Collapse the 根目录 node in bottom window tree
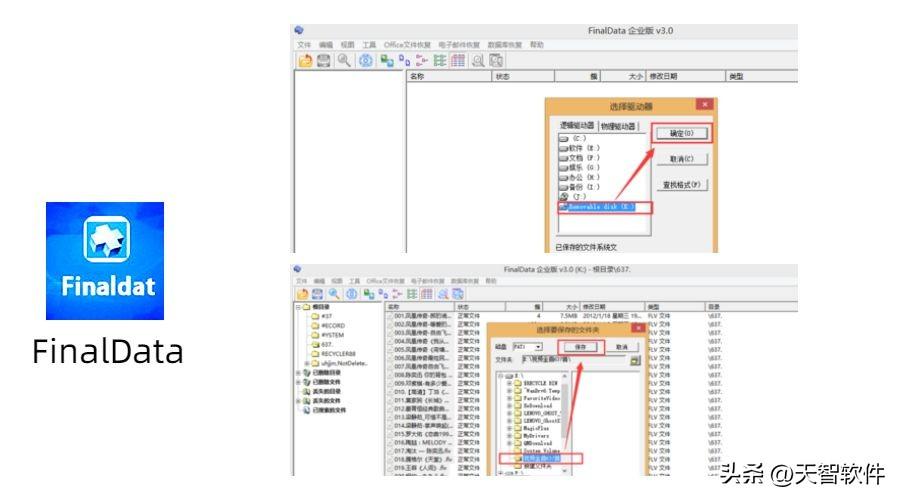This screenshot has height=500, width=900. [298, 307]
